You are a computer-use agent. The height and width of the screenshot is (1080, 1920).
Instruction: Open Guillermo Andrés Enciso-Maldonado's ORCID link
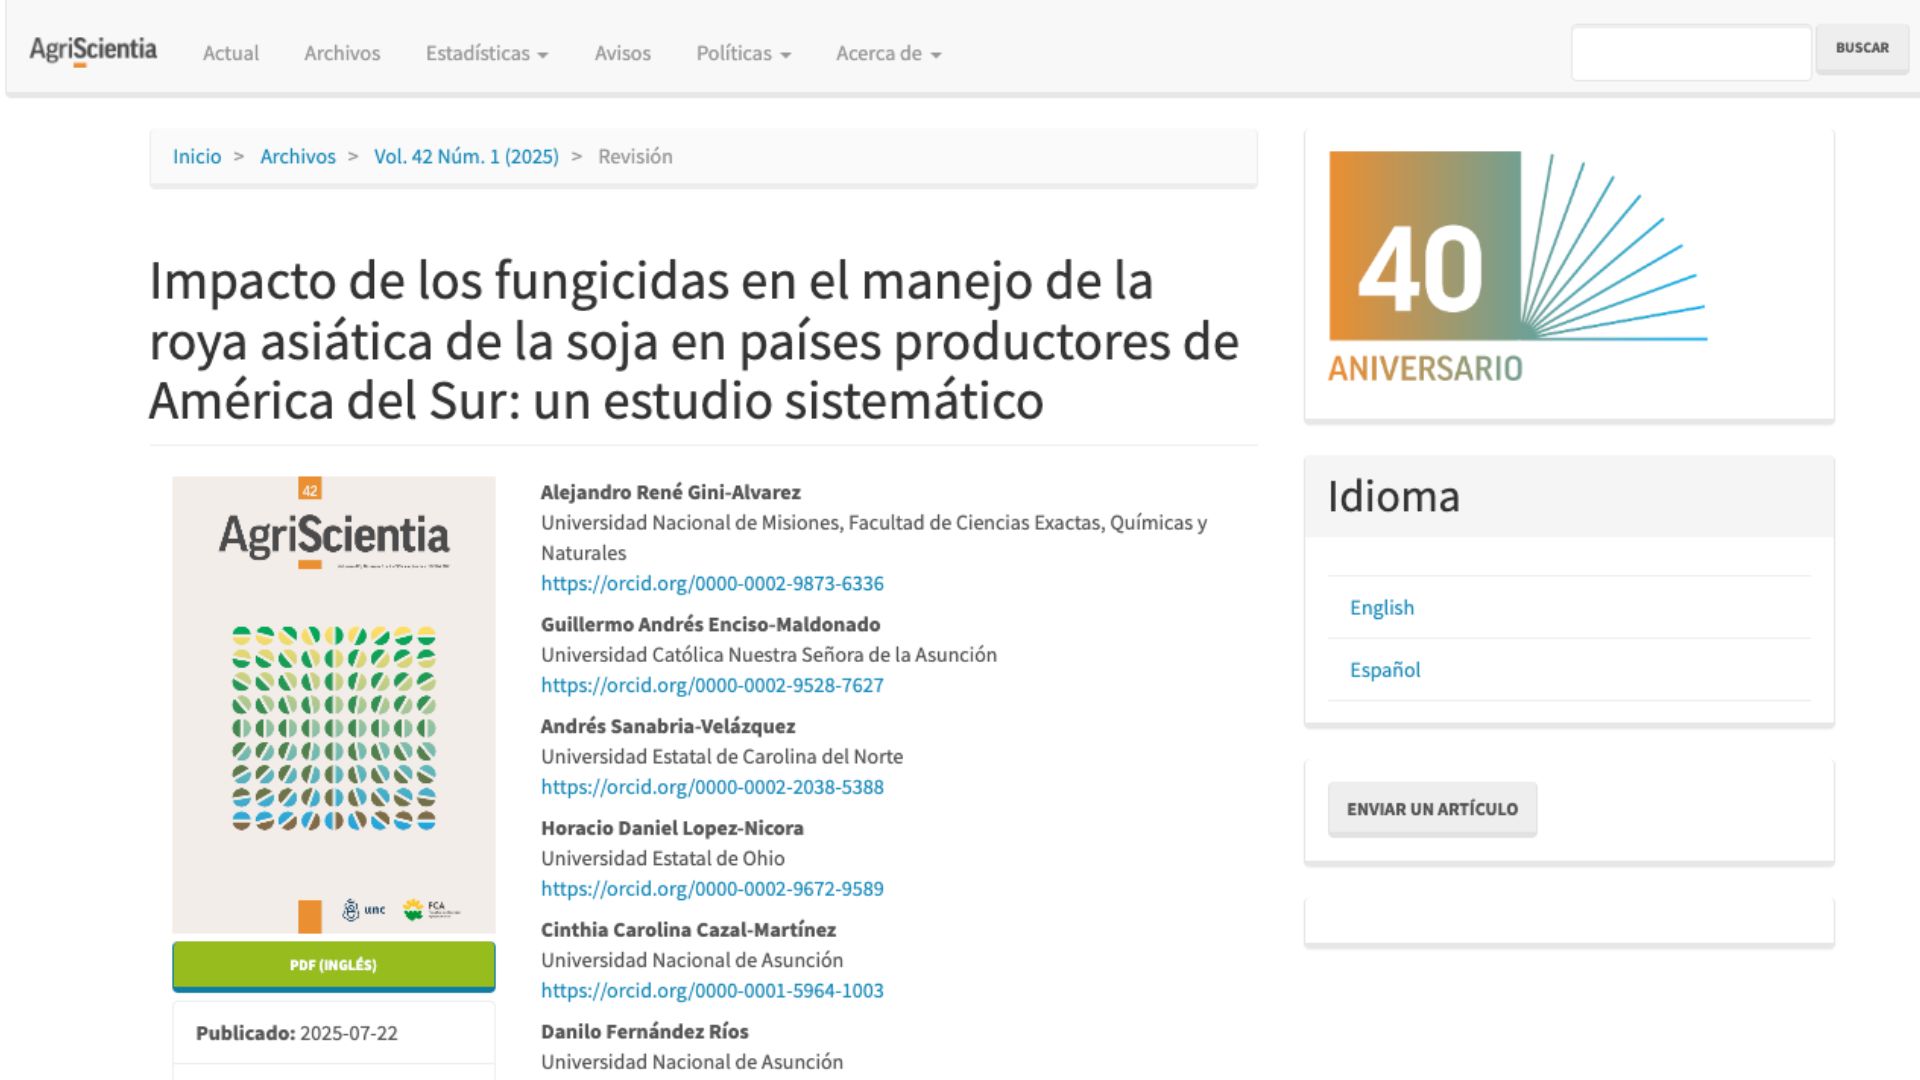(712, 685)
